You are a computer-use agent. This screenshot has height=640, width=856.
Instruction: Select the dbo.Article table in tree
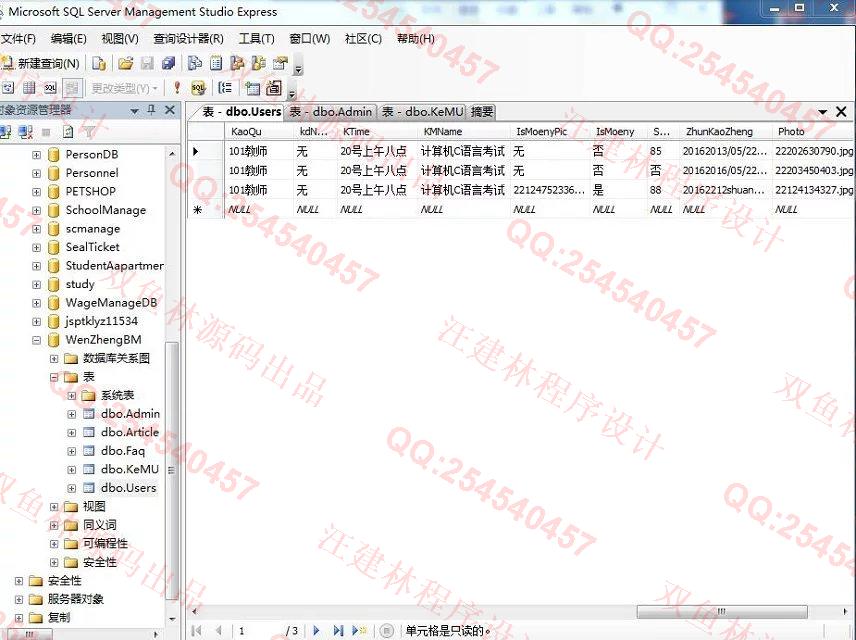pyautogui.click(x=130, y=432)
